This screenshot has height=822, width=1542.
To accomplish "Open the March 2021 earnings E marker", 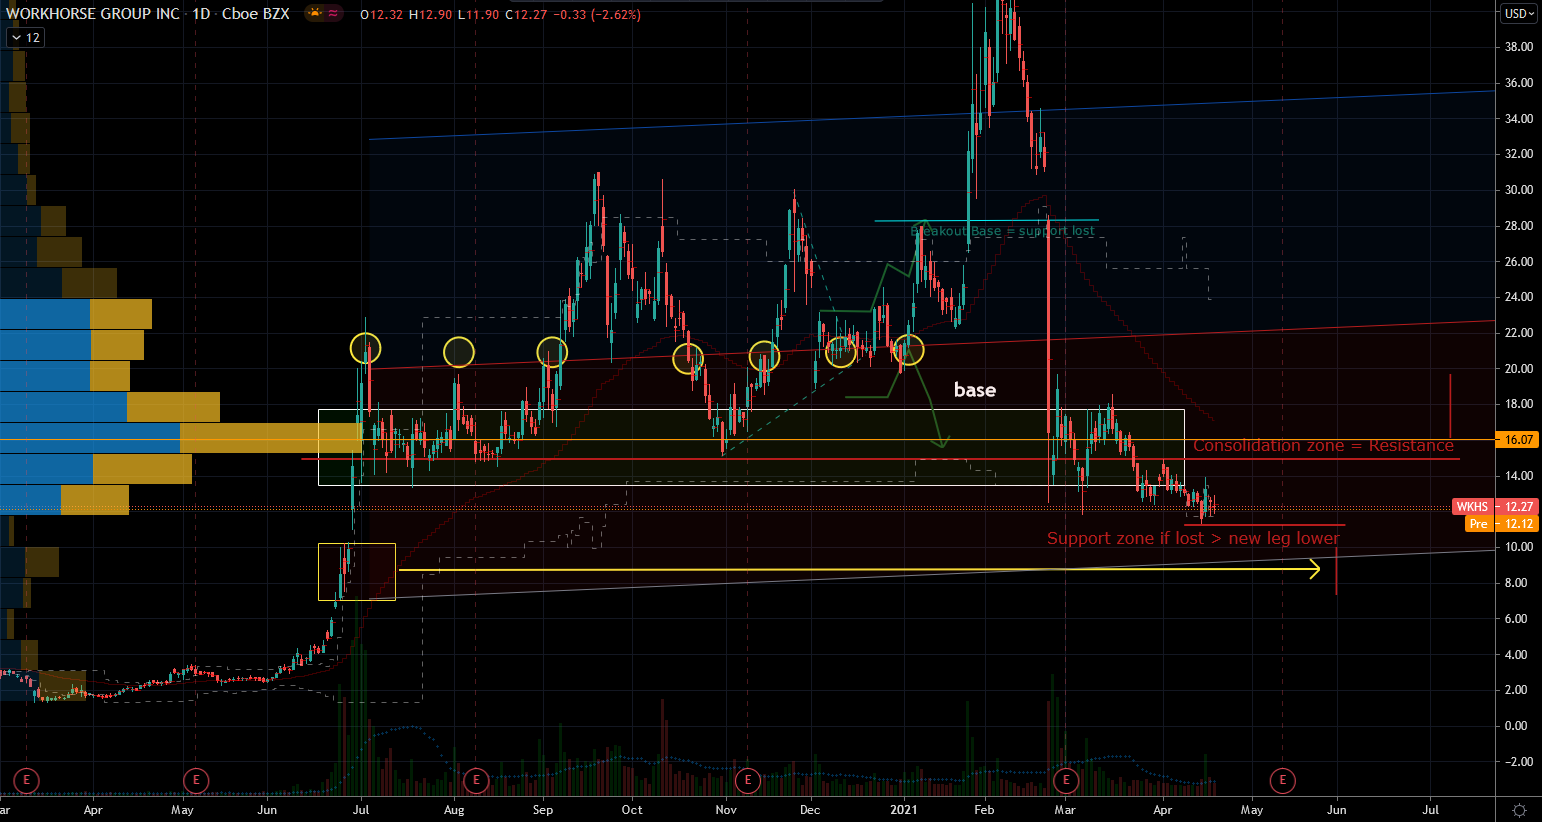I will (x=1066, y=780).
